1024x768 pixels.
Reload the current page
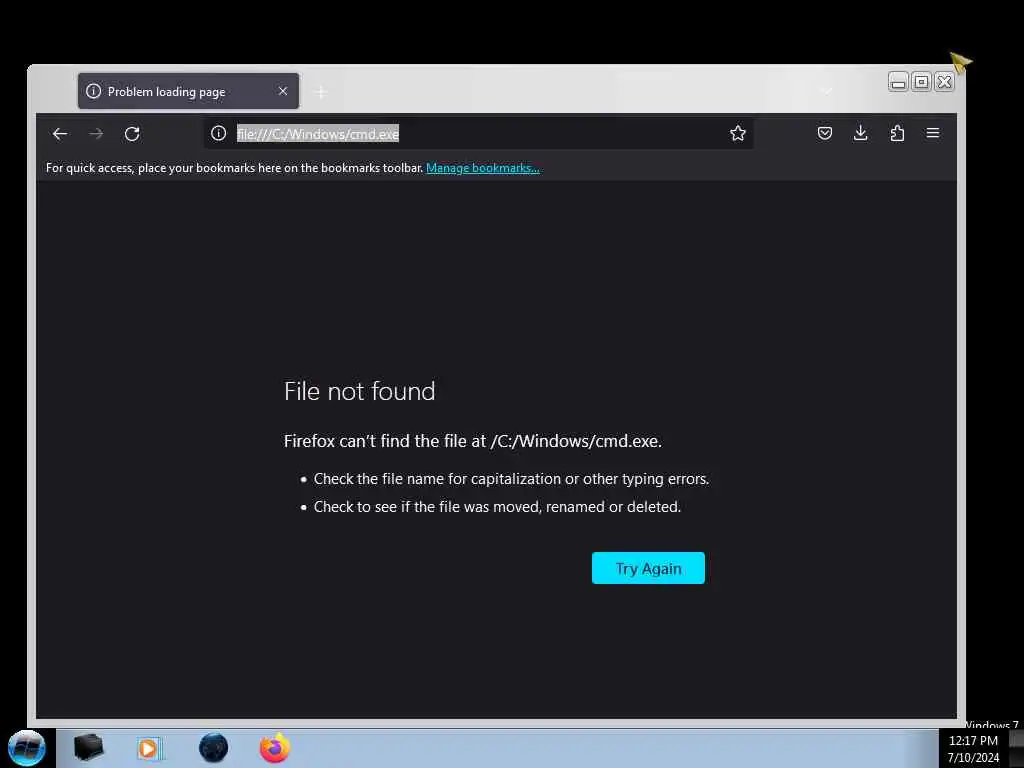(132, 134)
